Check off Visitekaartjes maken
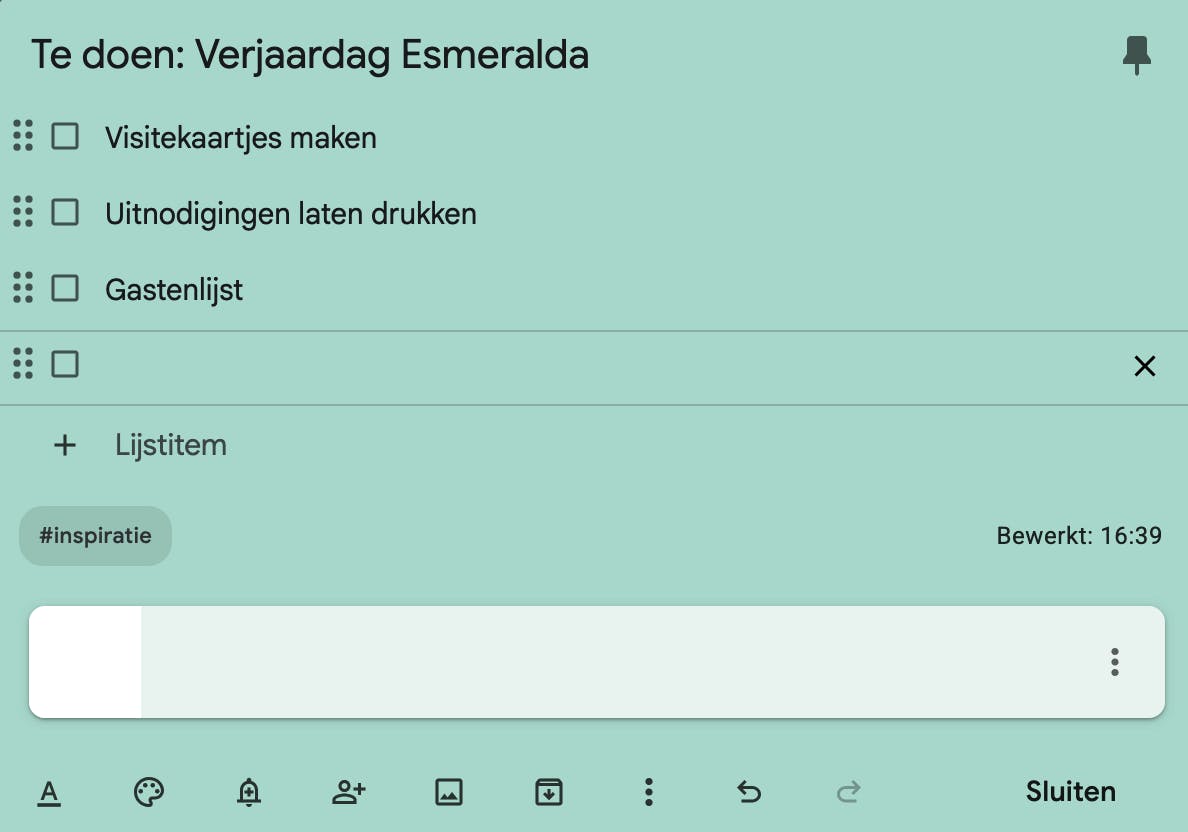This screenshot has height=832, width=1188. [x=65, y=136]
